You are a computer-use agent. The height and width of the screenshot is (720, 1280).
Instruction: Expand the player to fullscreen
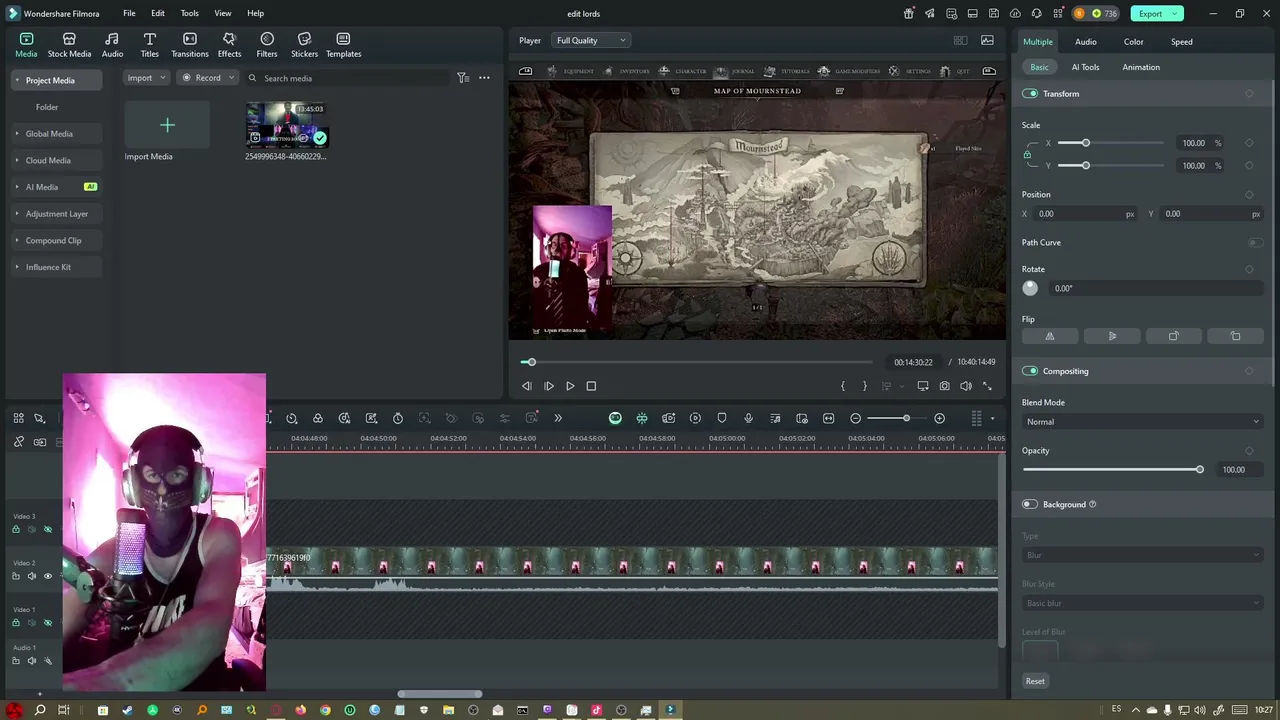[987, 386]
